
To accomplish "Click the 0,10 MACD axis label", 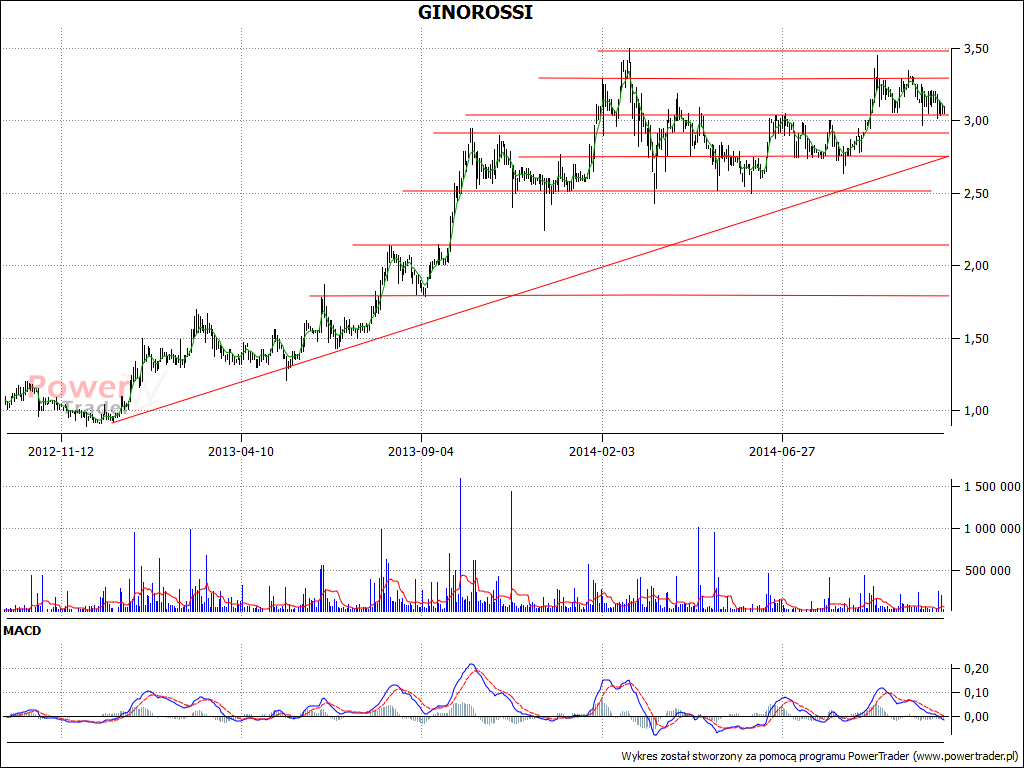I will coord(974,692).
